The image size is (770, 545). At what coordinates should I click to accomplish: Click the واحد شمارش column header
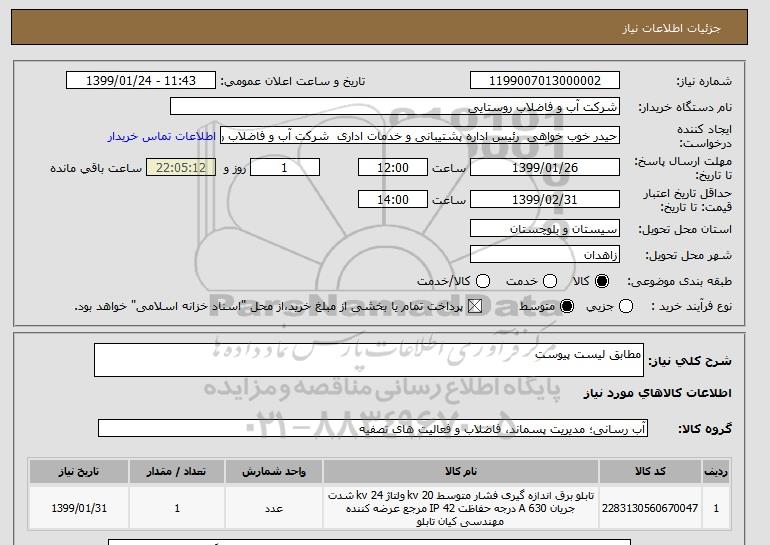(x=274, y=471)
